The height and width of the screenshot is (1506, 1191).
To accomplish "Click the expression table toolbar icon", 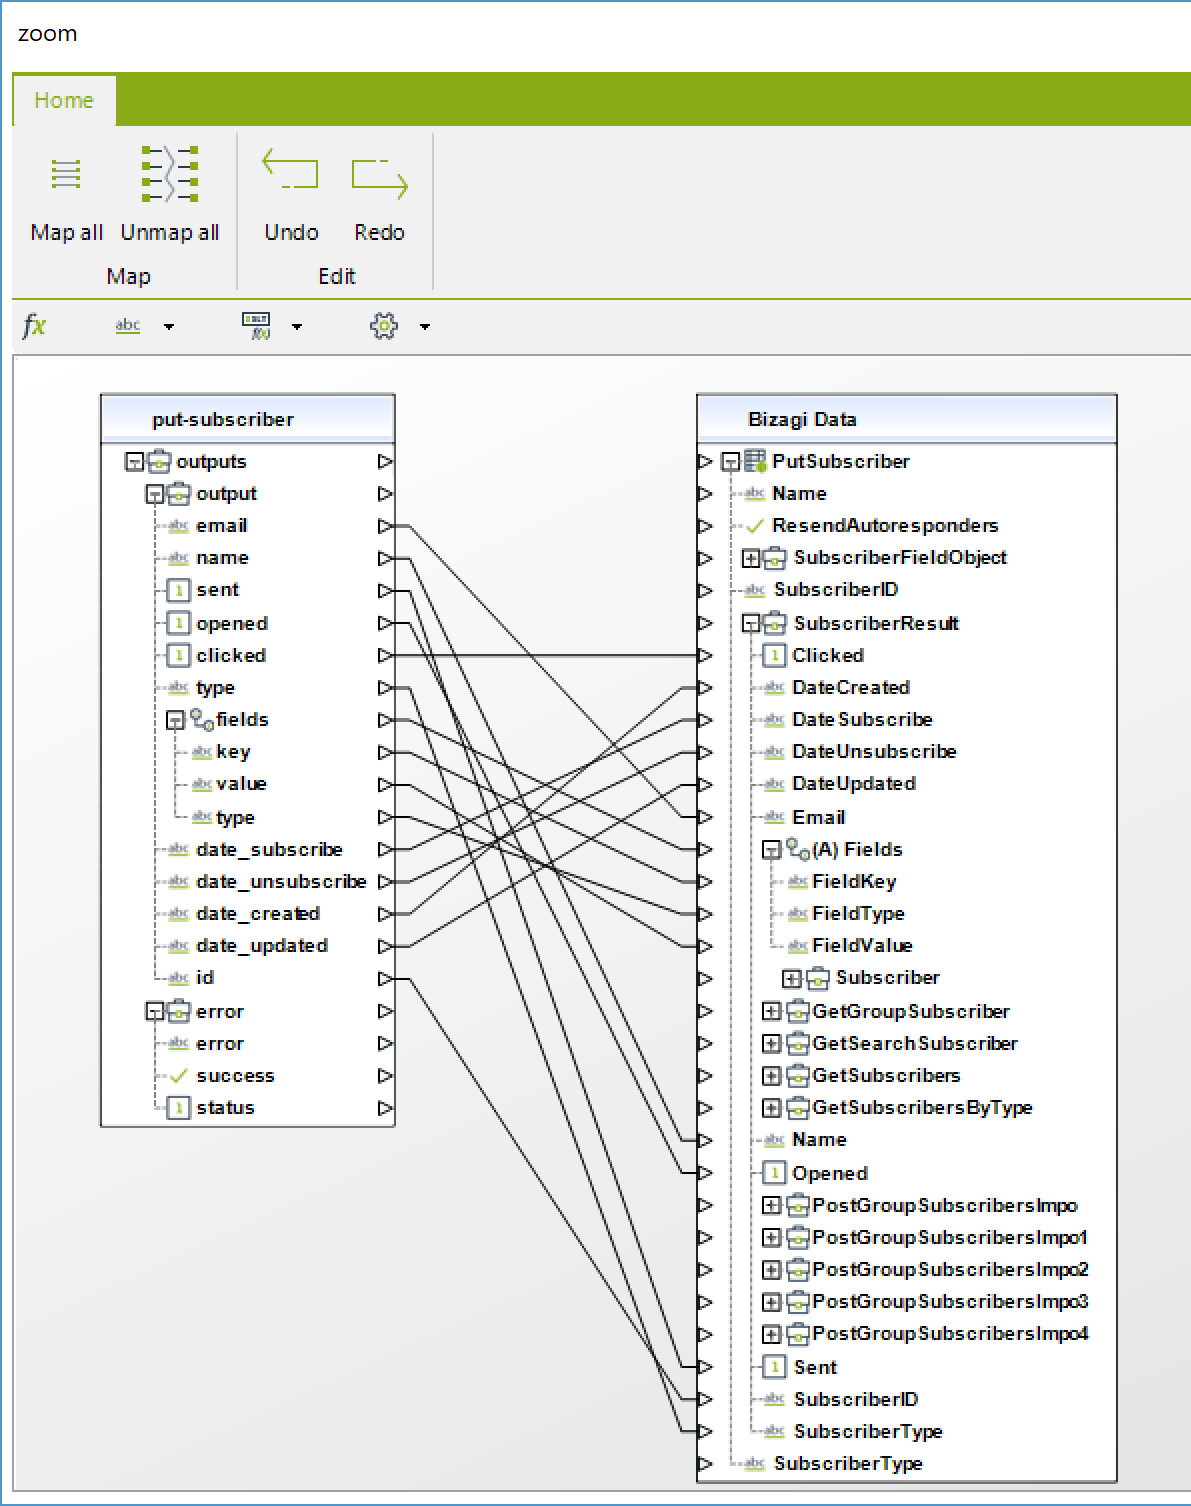I will (x=257, y=326).
